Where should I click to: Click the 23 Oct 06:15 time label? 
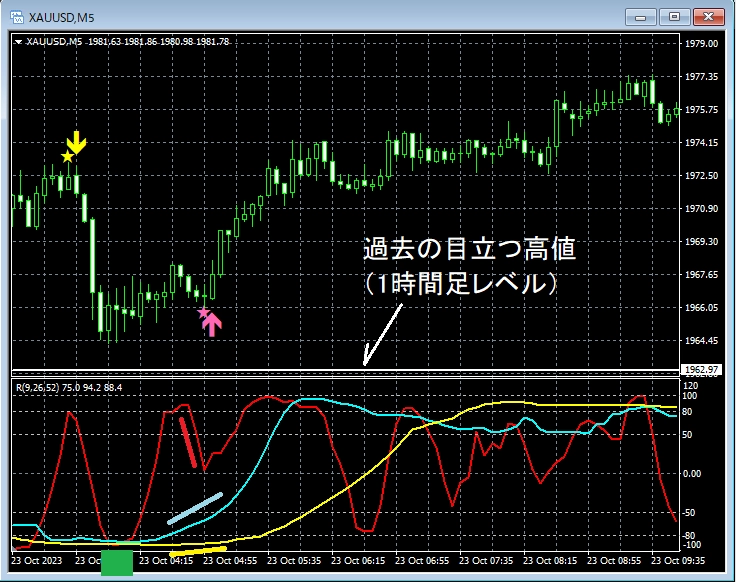pyautogui.click(x=358, y=560)
